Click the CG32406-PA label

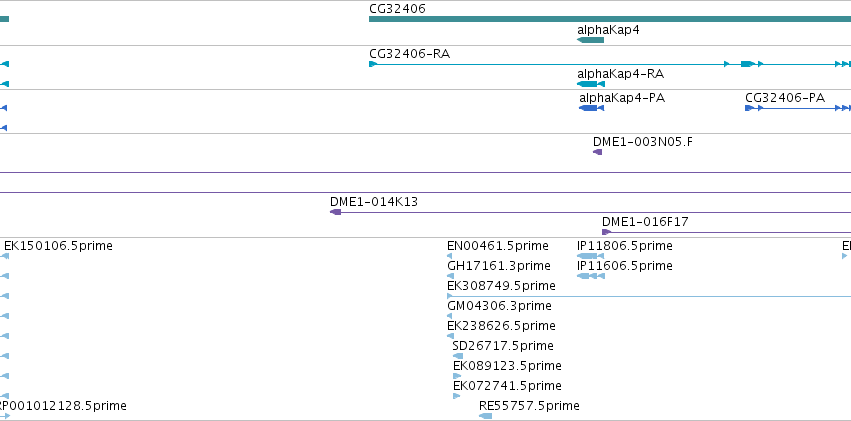[785, 98]
